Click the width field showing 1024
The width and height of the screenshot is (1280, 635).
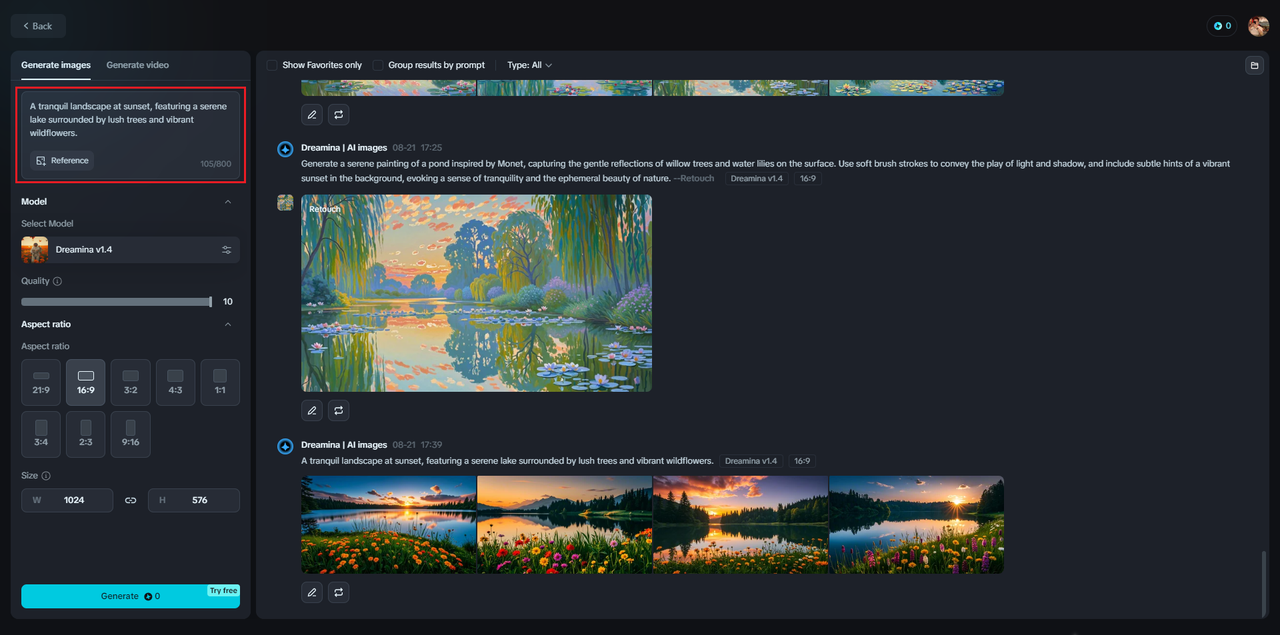point(67,500)
